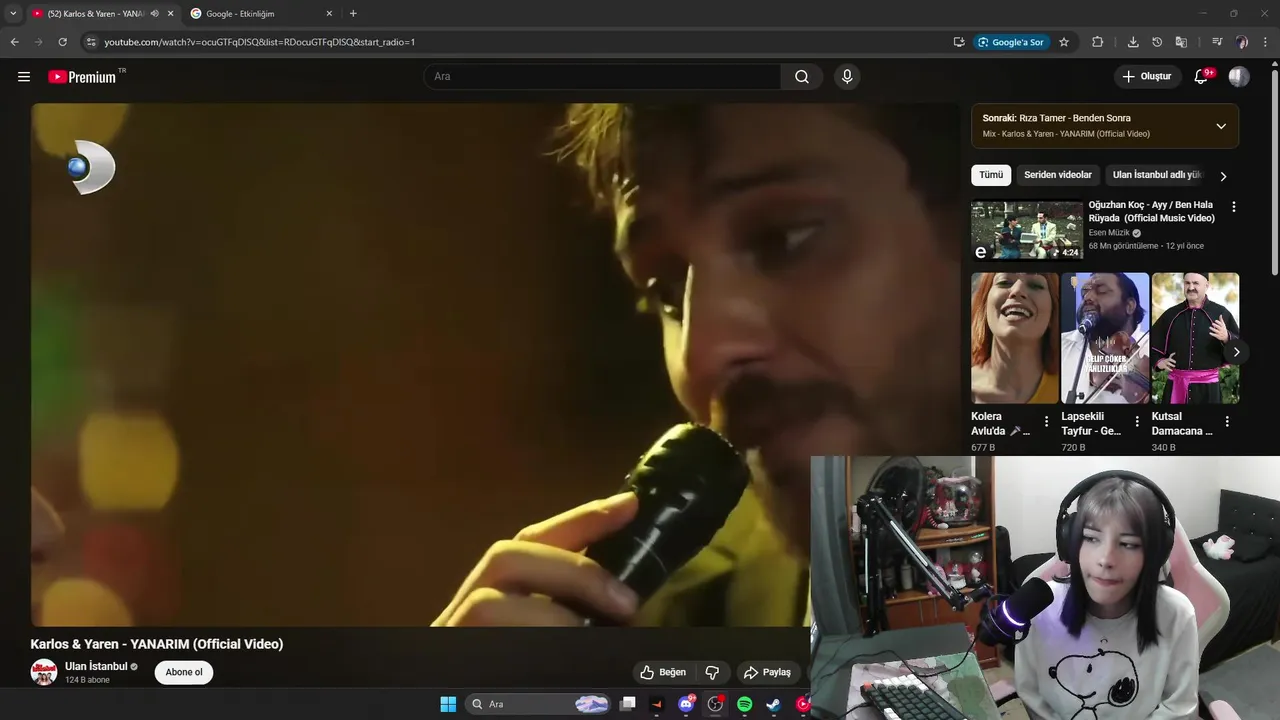
Task: Open Oğuzhan Koç video title link
Action: (1152, 211)
